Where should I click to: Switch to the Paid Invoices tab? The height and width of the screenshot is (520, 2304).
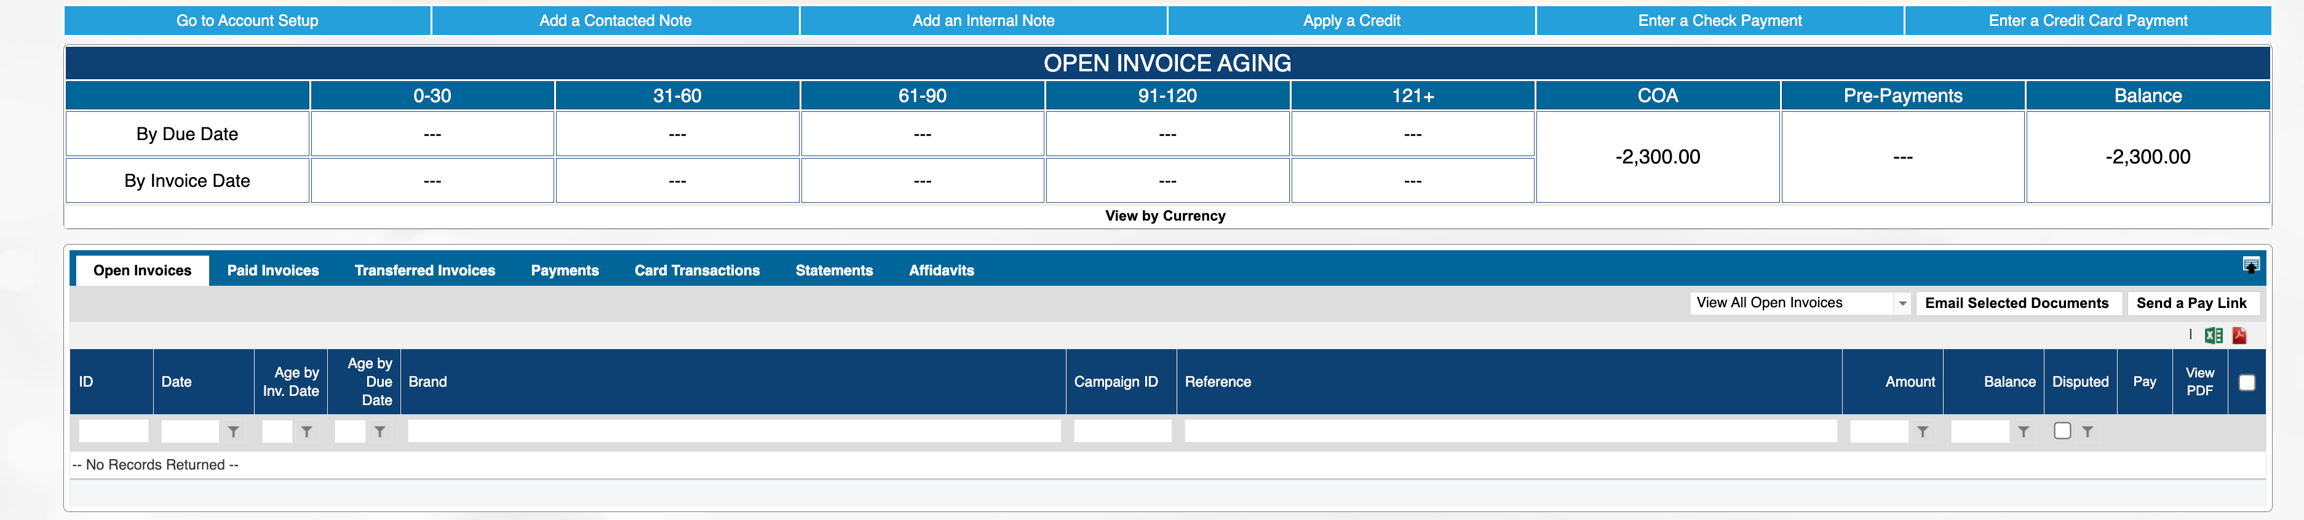tap(272, 270)
